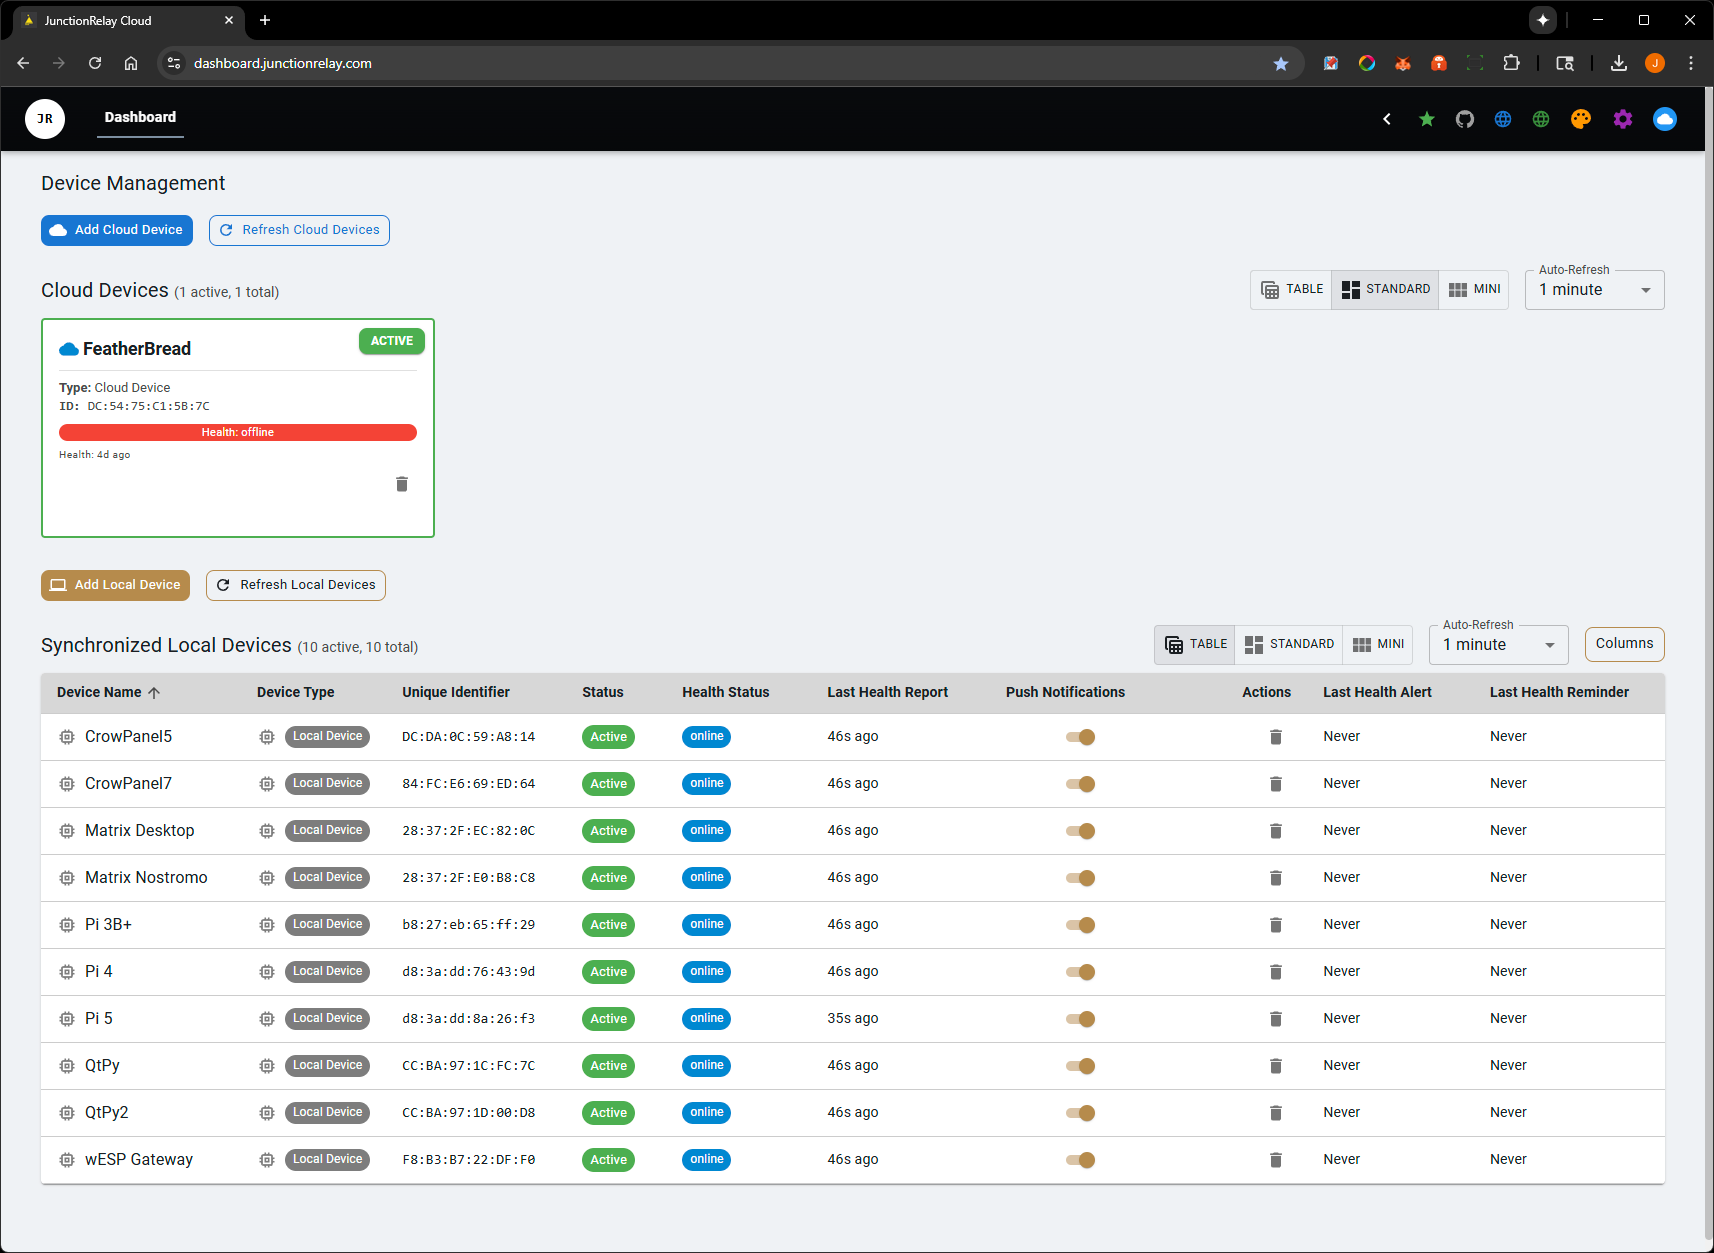Open the GitHub icon in app header

(x=1465, y=119)
